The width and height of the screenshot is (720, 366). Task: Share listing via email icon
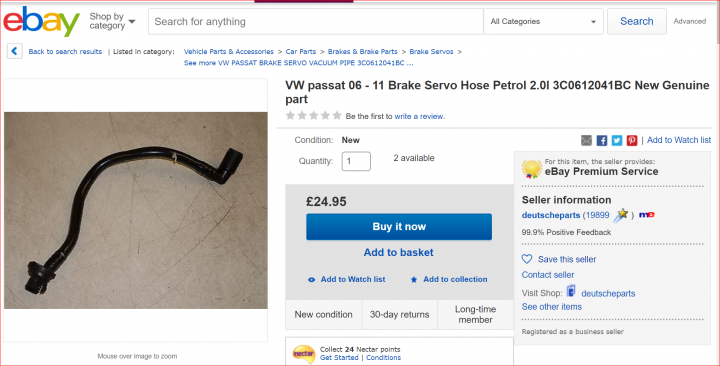coord(586,141)
